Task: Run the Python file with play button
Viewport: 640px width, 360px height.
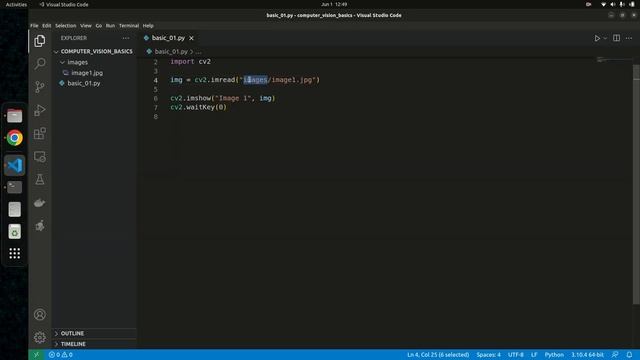Action: point(597,38)
